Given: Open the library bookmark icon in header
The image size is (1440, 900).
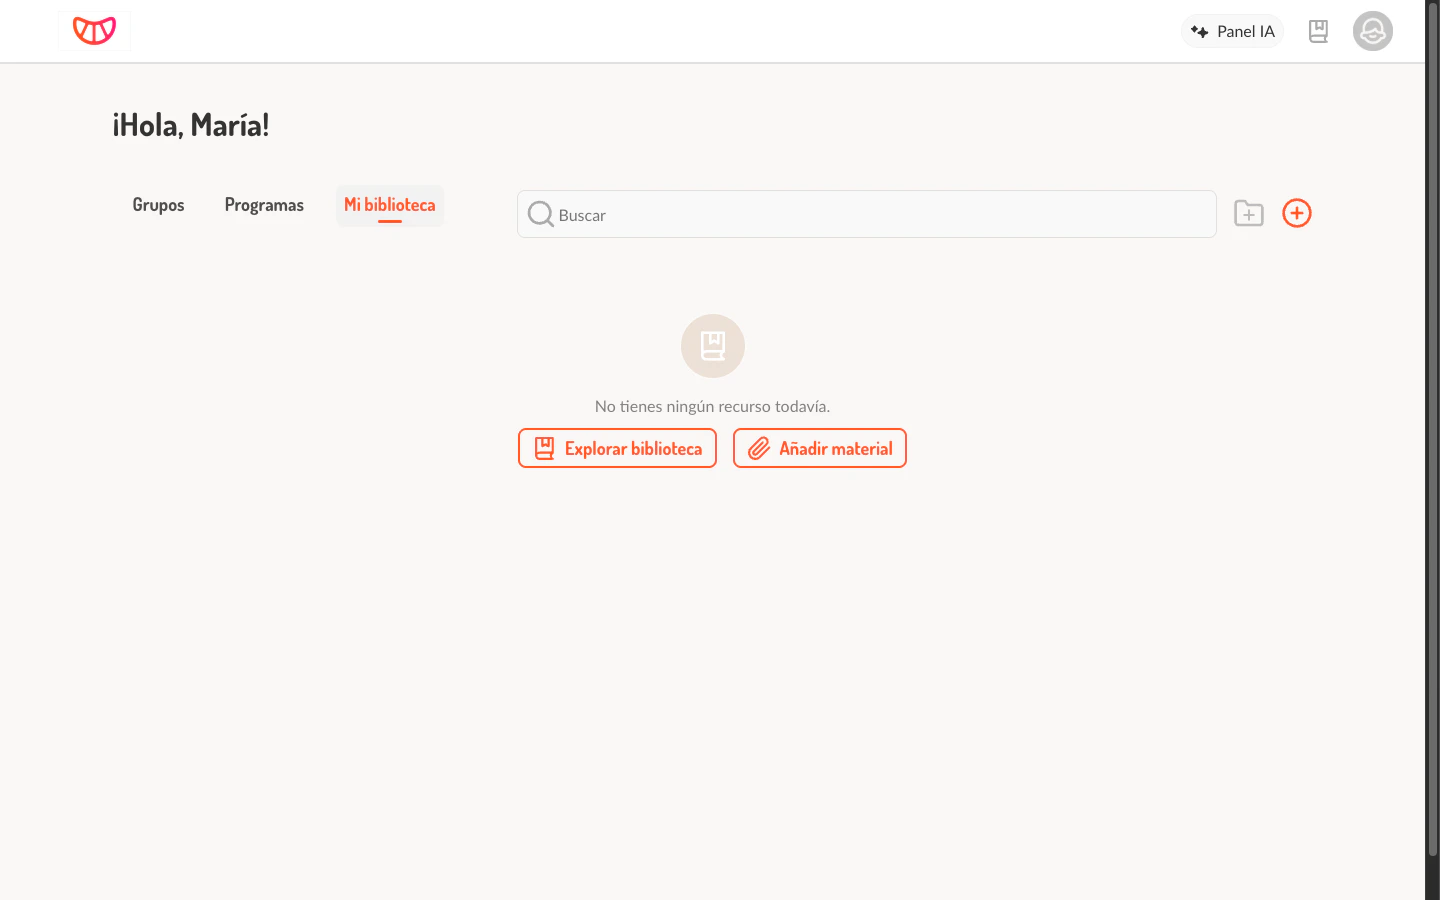Looking at the screenshot, I should pyautogui.click(x=1318, y=31).
